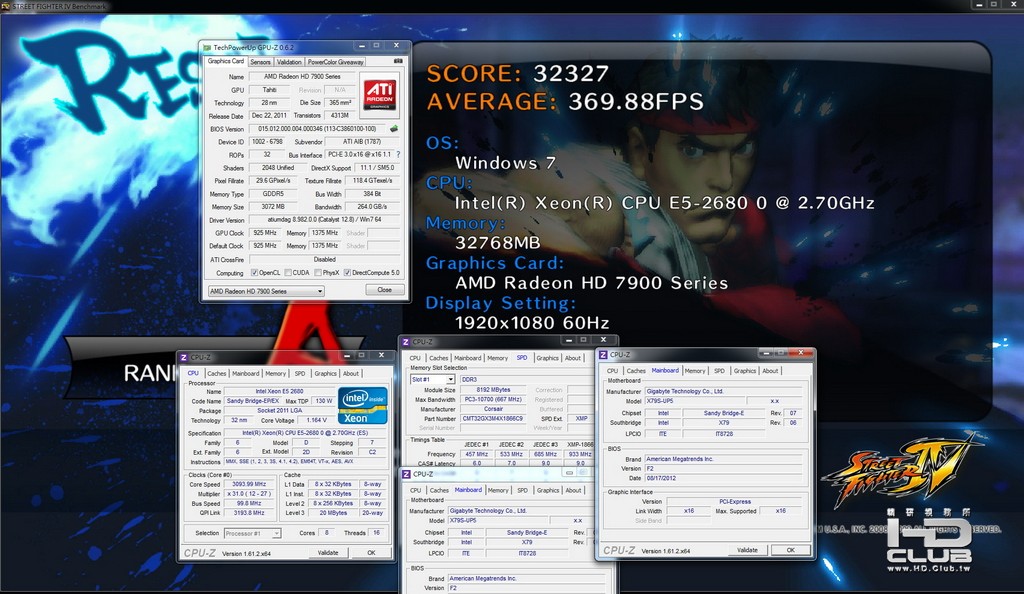Click OK in the CPU-Z Graphic Interface window
The width and height of the screenshot is (1024, 594).
click(790, 550)
